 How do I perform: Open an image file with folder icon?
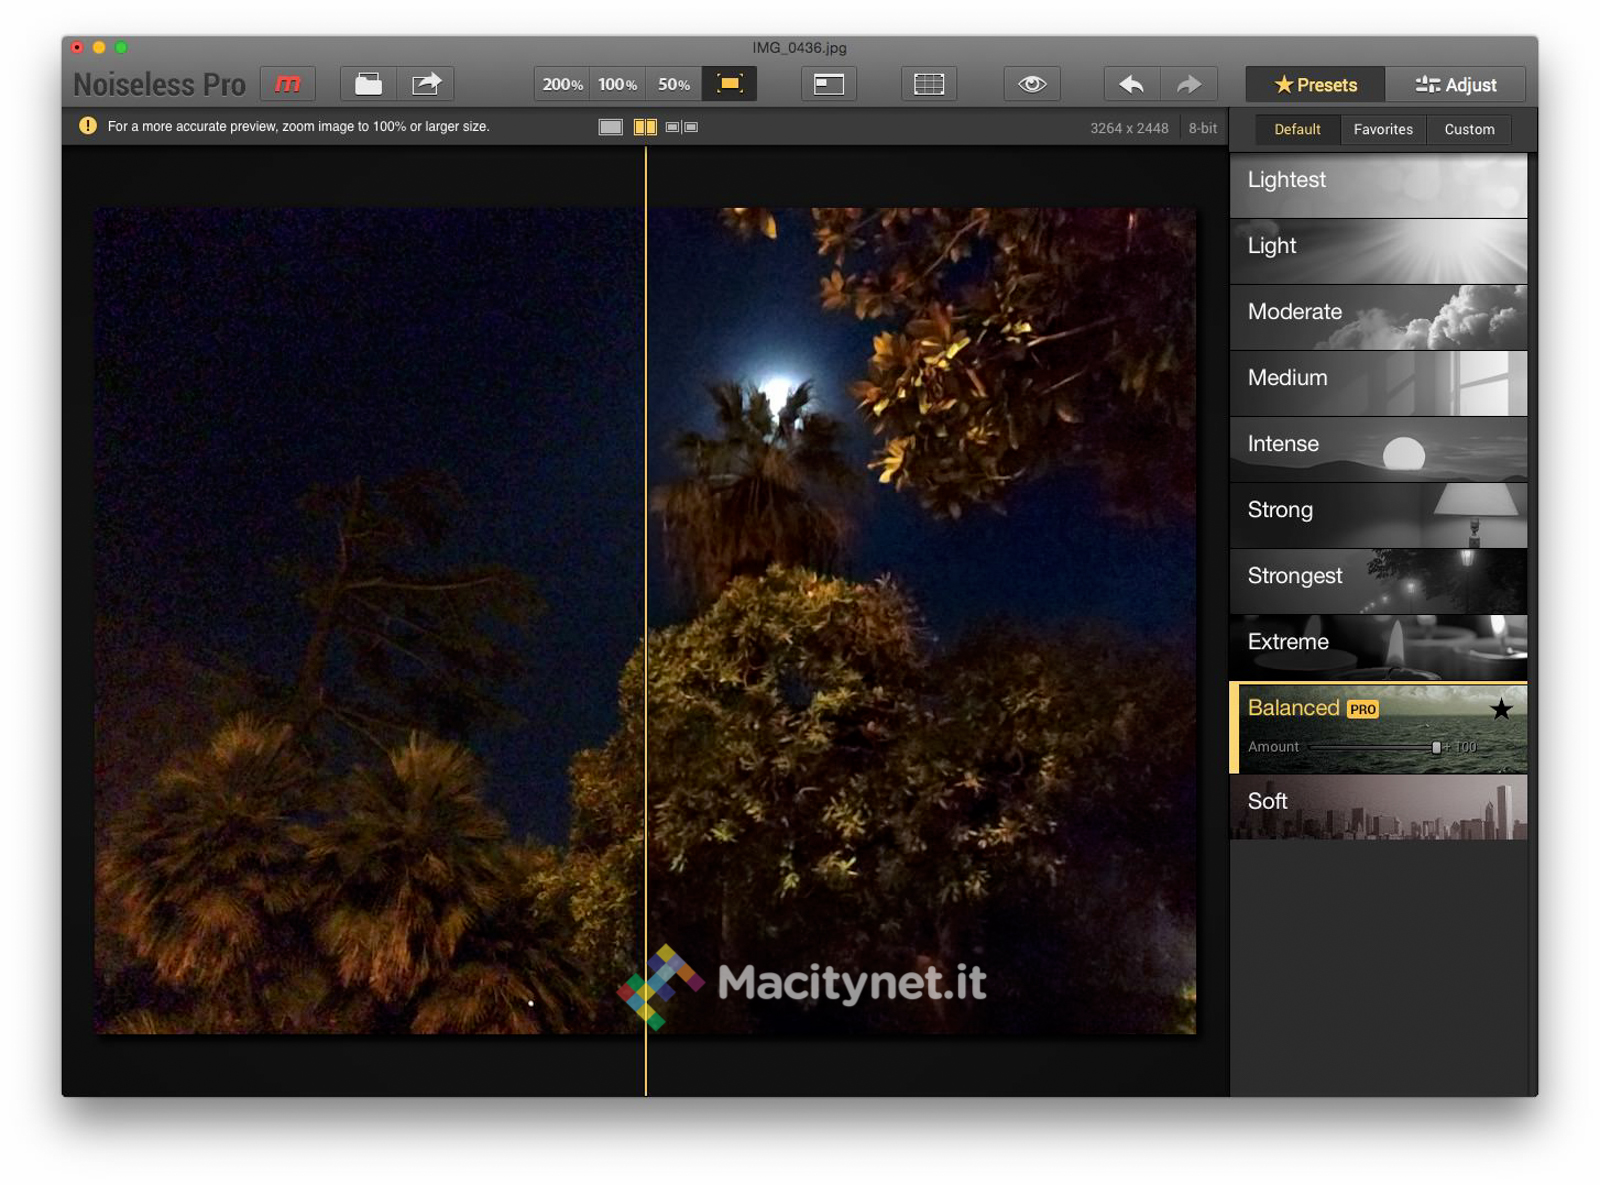click(x=368, y=84)
